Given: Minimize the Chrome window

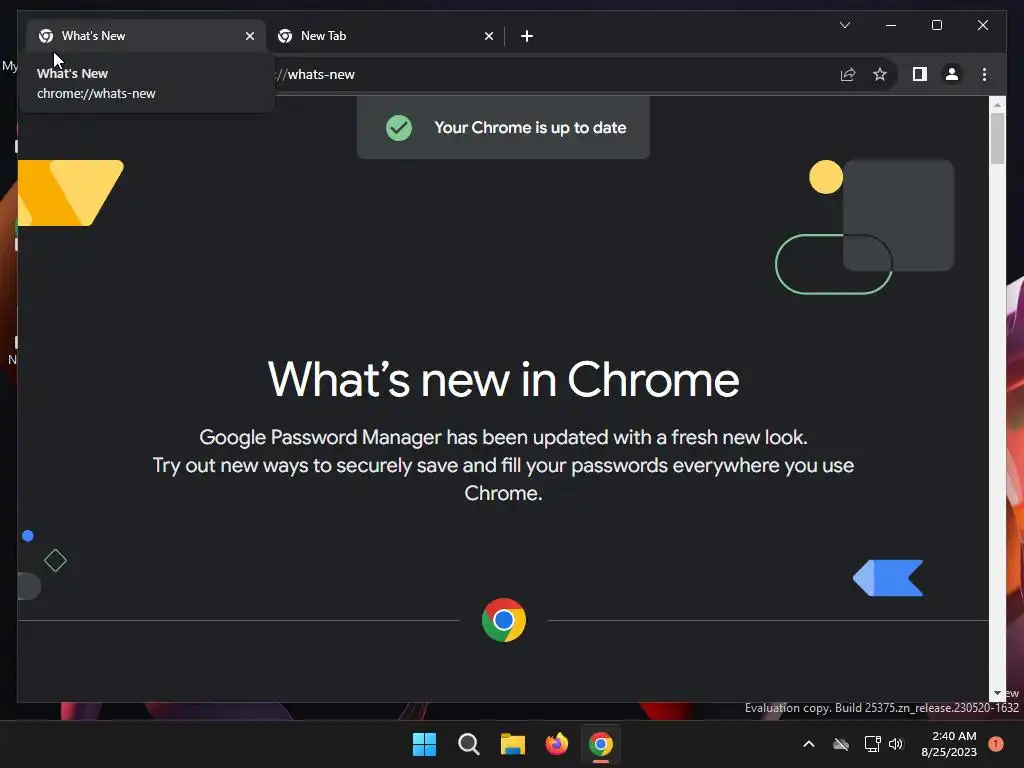Looking at the screenshot, I should point(891,25).
